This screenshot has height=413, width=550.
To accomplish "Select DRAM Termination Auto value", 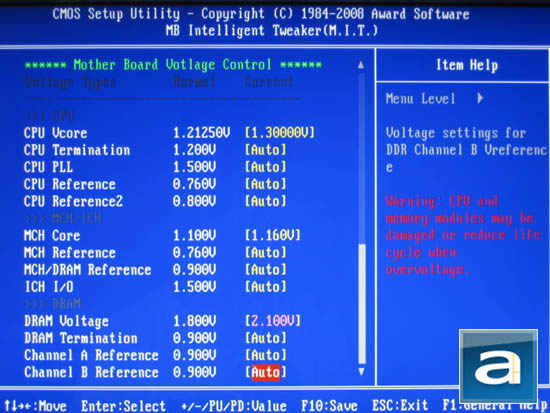I will (x=266, y=338).
